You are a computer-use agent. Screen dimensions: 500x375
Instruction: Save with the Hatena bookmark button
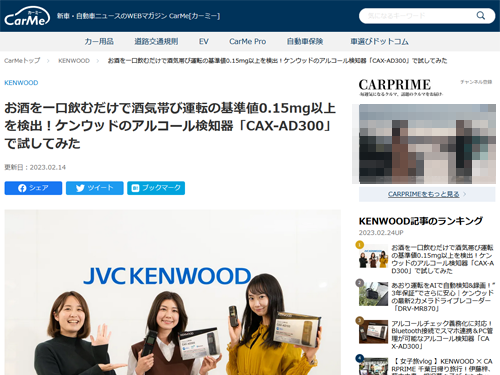(156, 188)
